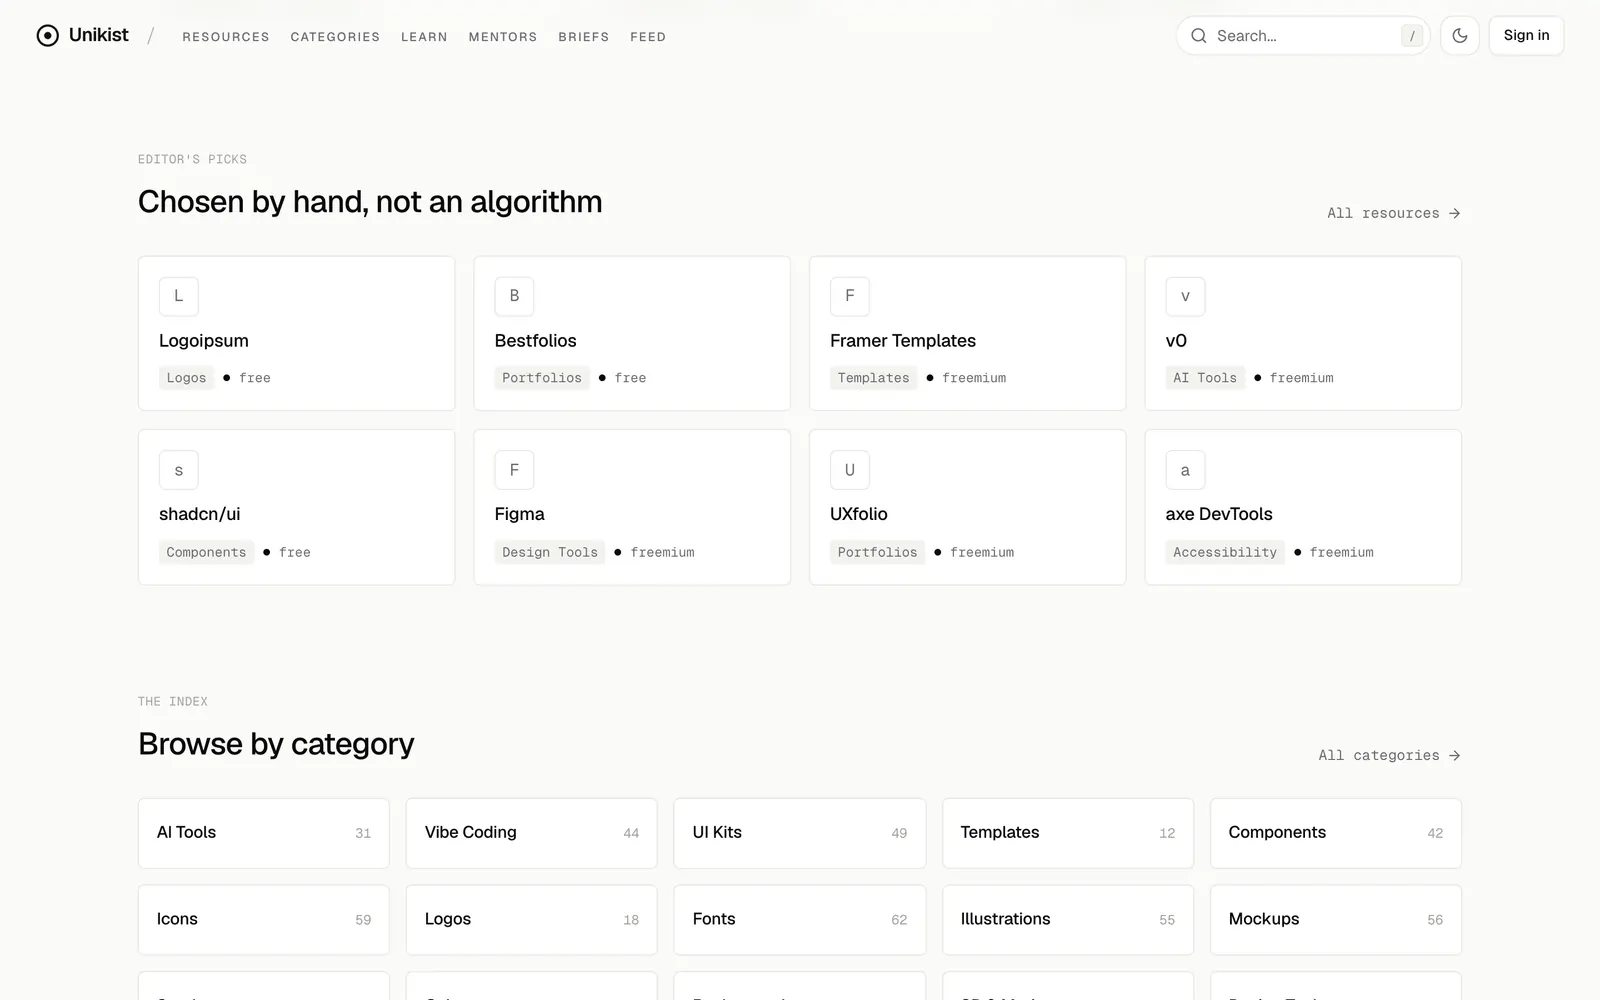Open the Templates category tile
Viewport: 1600px width, 1000px height.
point(1068,833)
